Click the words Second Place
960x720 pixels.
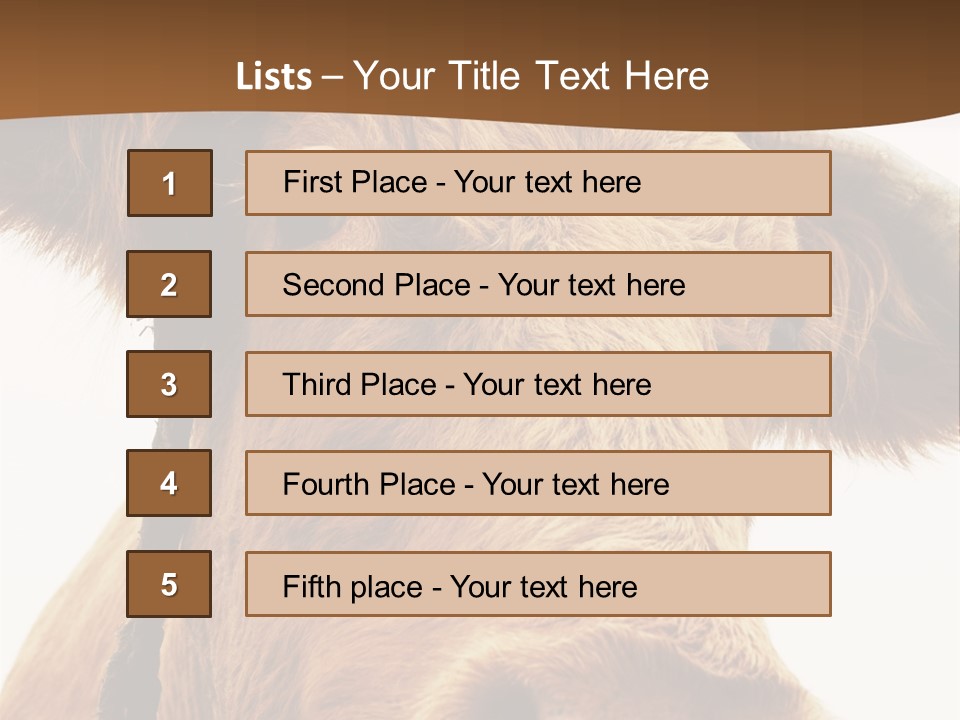click(375, 285)
